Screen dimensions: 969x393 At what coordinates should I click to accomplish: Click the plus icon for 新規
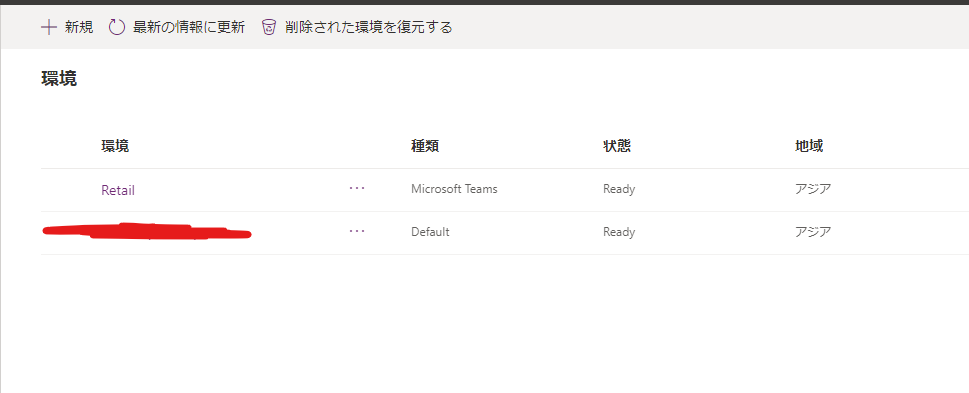(x=49, y=27)
